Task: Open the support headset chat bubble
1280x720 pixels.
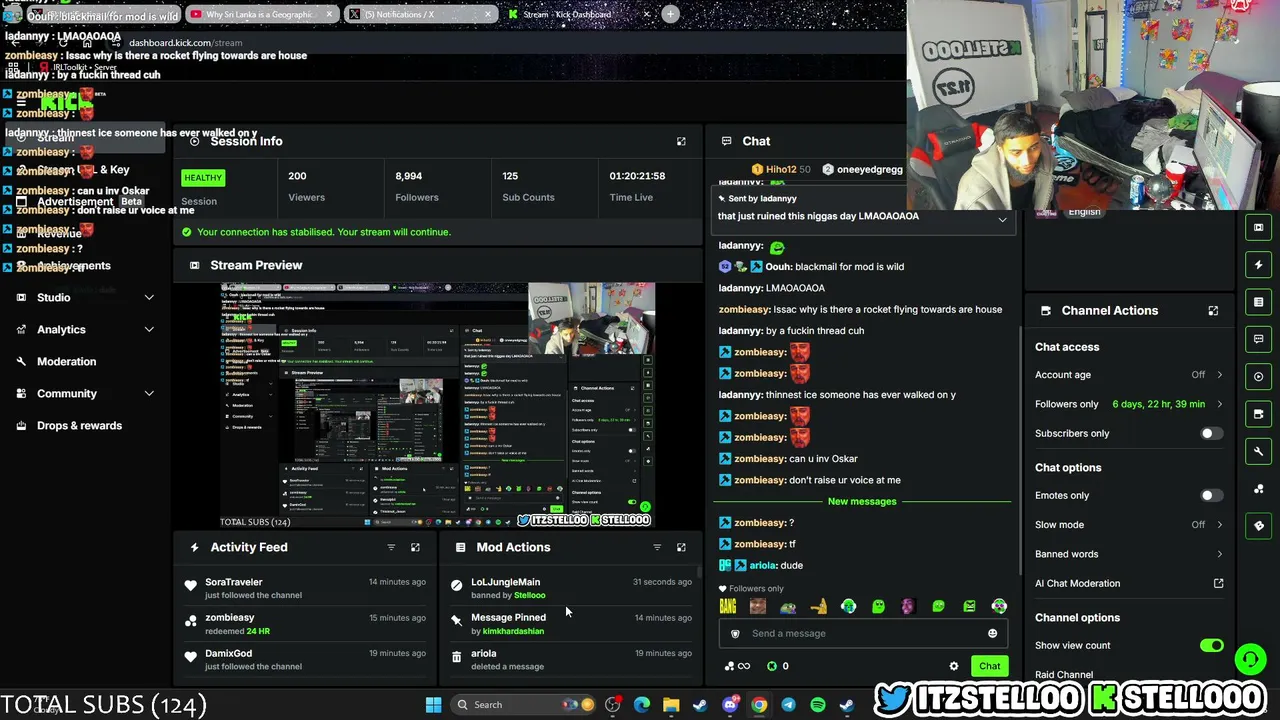Action: coord(1250,659)
